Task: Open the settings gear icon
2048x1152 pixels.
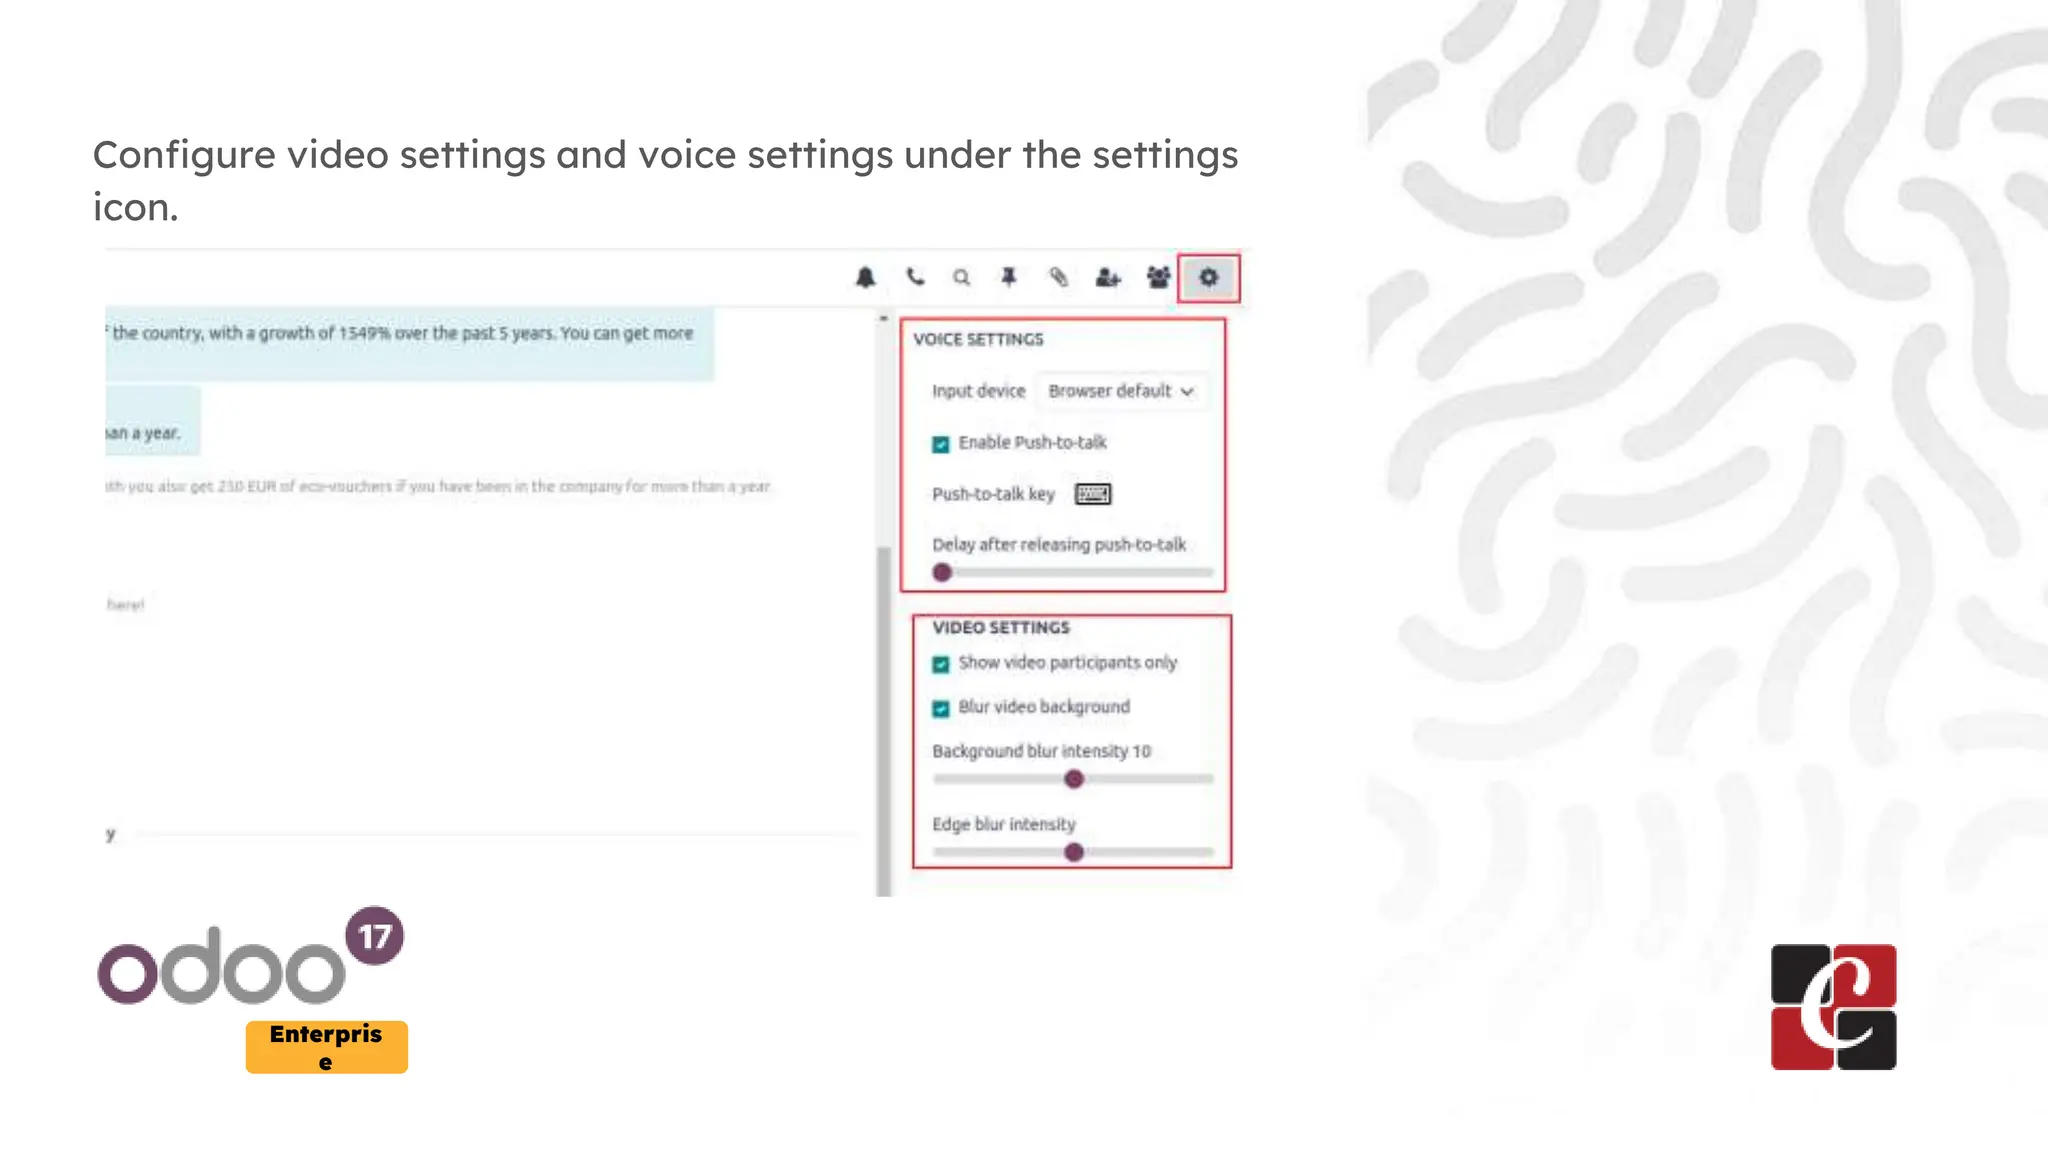Action: point(1208,277)
